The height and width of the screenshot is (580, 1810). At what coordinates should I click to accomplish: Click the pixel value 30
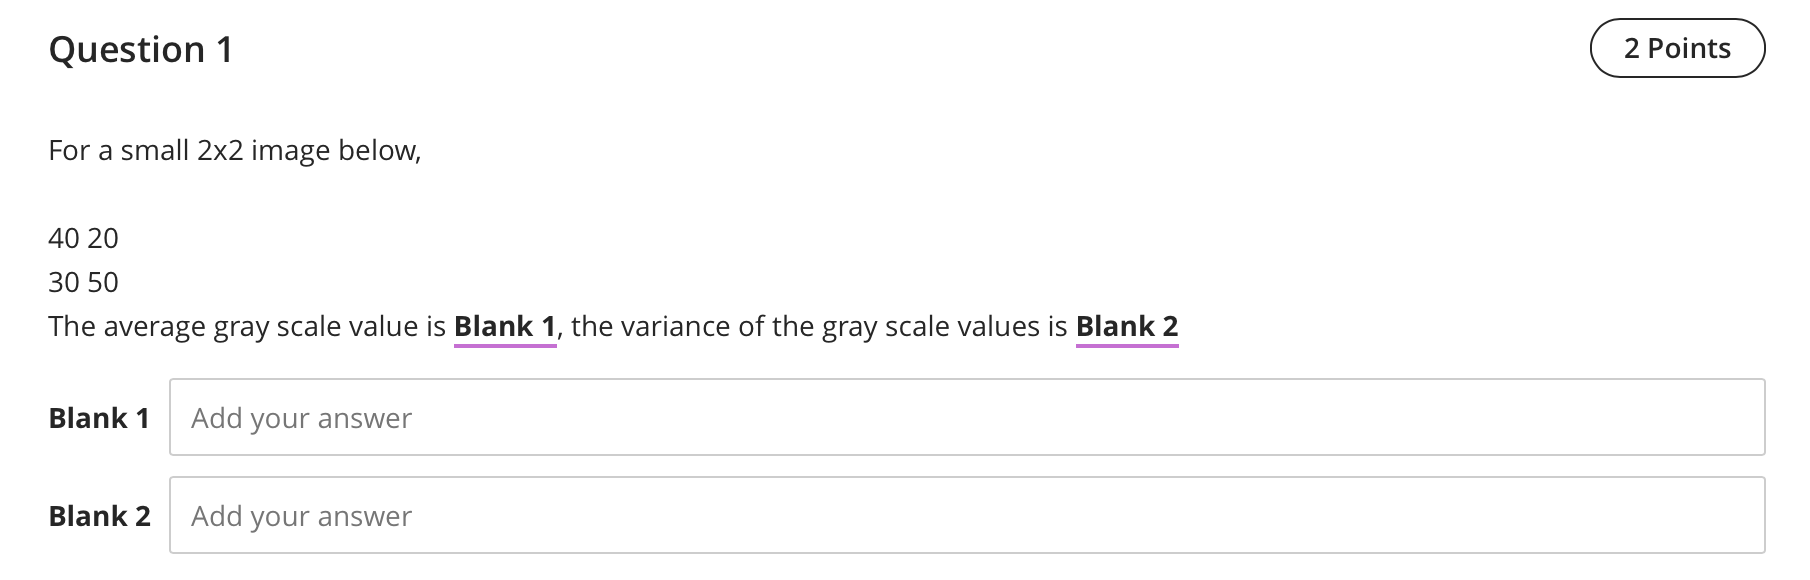64,282
